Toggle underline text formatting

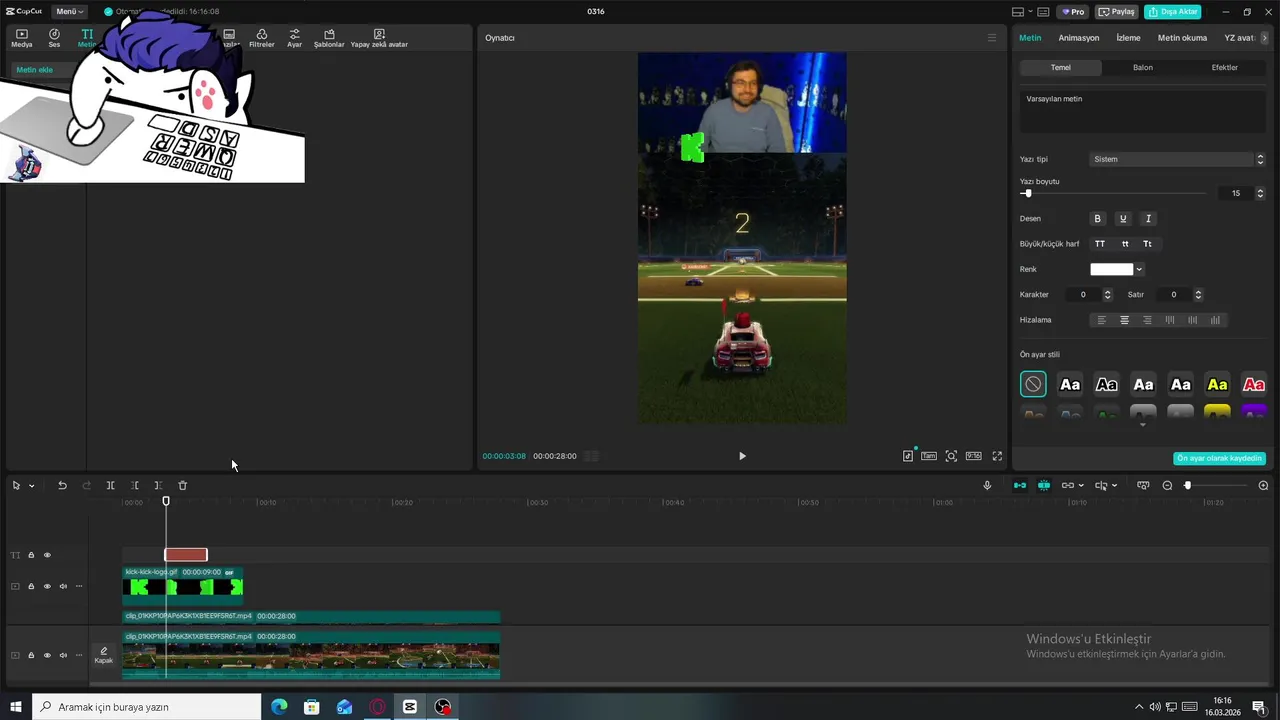click(x=1123, y=219)
